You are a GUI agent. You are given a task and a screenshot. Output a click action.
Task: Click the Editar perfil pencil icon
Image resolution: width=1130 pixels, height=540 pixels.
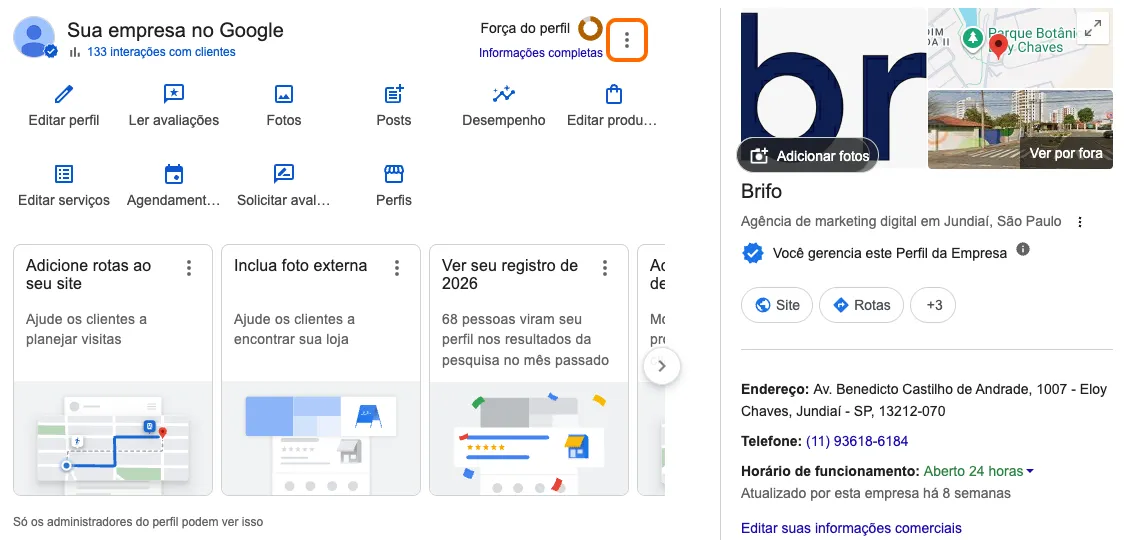[x=64, y=94]
